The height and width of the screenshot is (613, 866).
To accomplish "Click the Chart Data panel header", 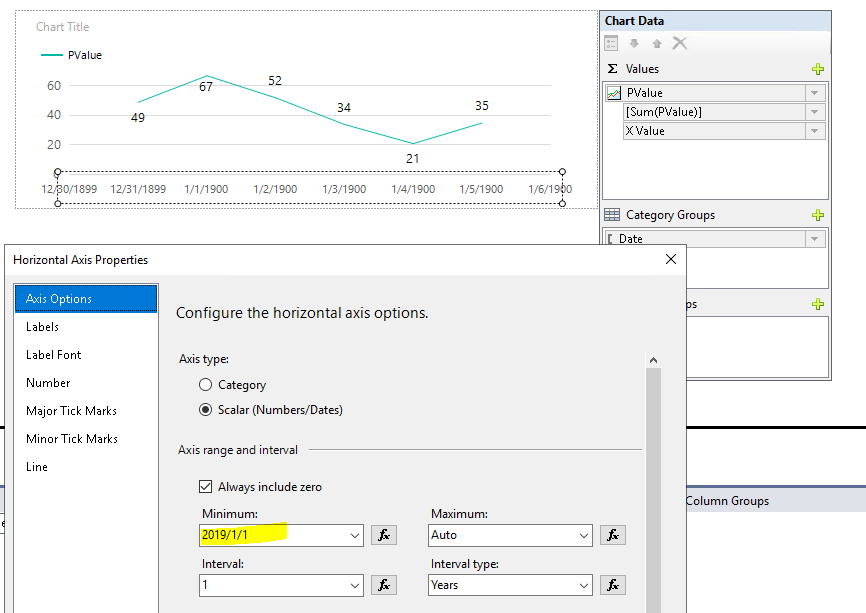I will coord(716,21).
